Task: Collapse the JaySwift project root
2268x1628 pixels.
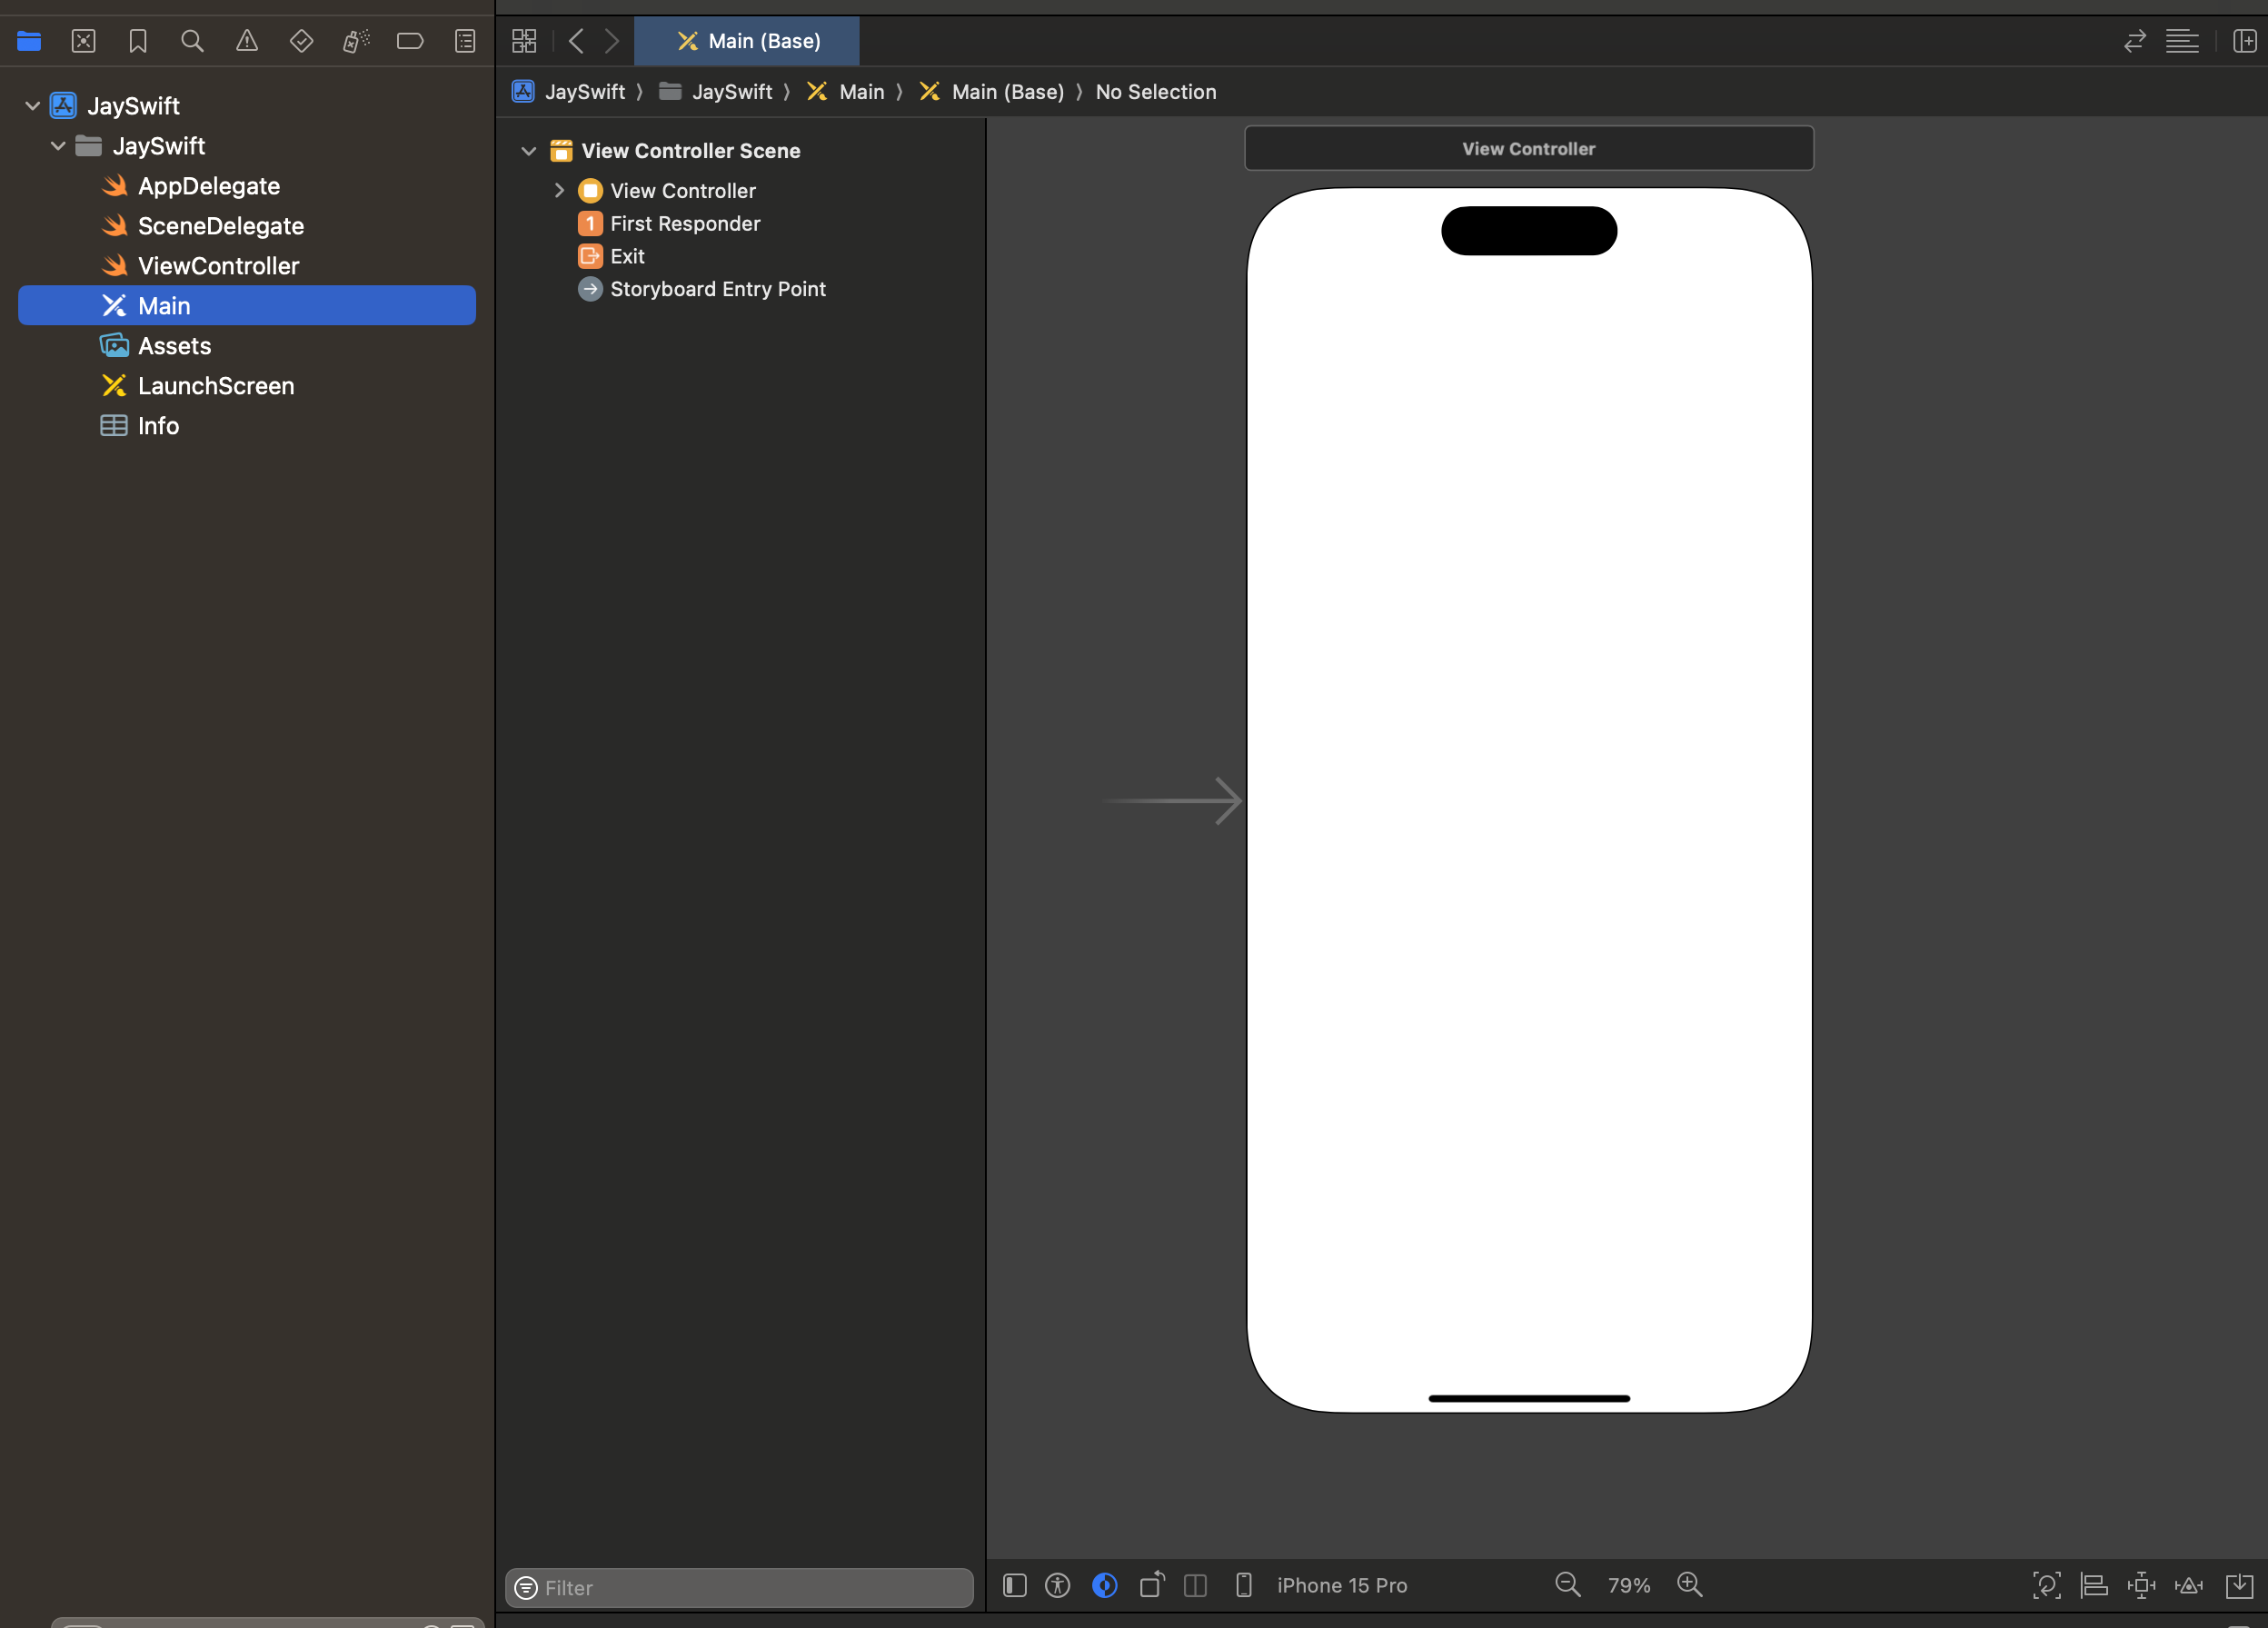Action: tap(32, 106)
